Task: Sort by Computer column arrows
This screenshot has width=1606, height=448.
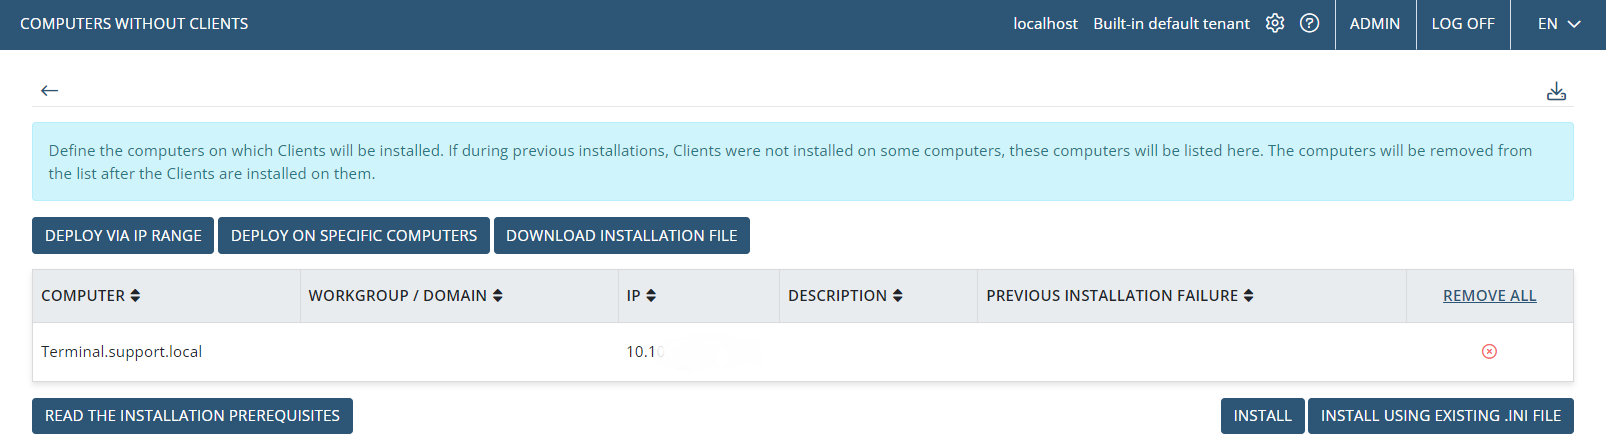Action: pyautogui.click(x=135, y=296)
